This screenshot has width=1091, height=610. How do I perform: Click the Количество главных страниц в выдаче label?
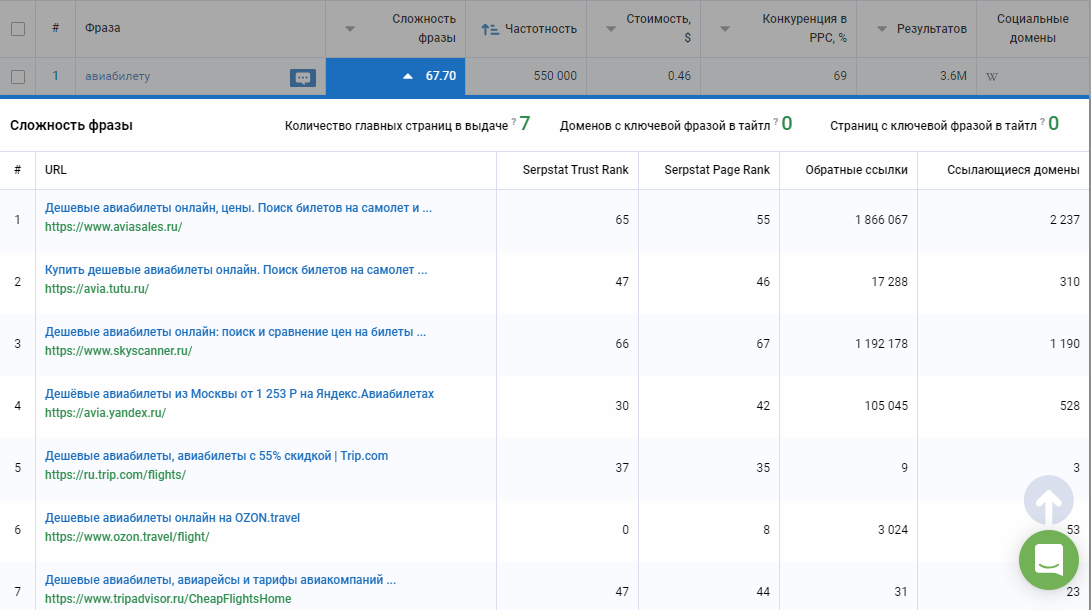396,126
